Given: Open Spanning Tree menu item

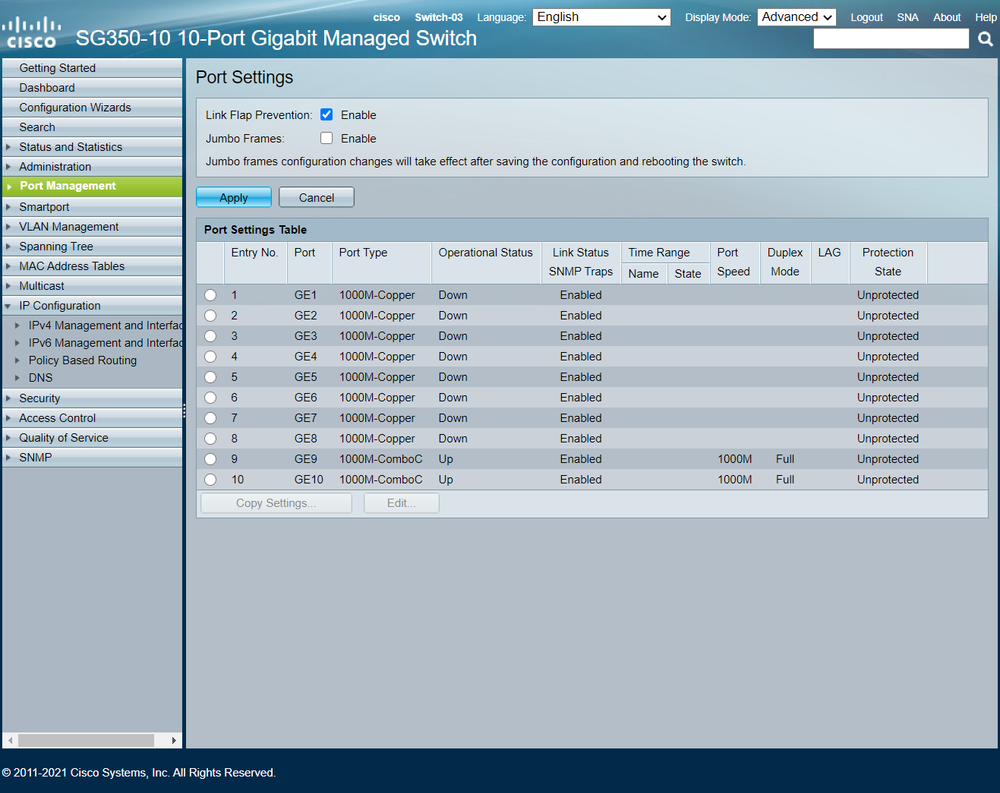Looking at the screenshot, I should coord(92,246).
